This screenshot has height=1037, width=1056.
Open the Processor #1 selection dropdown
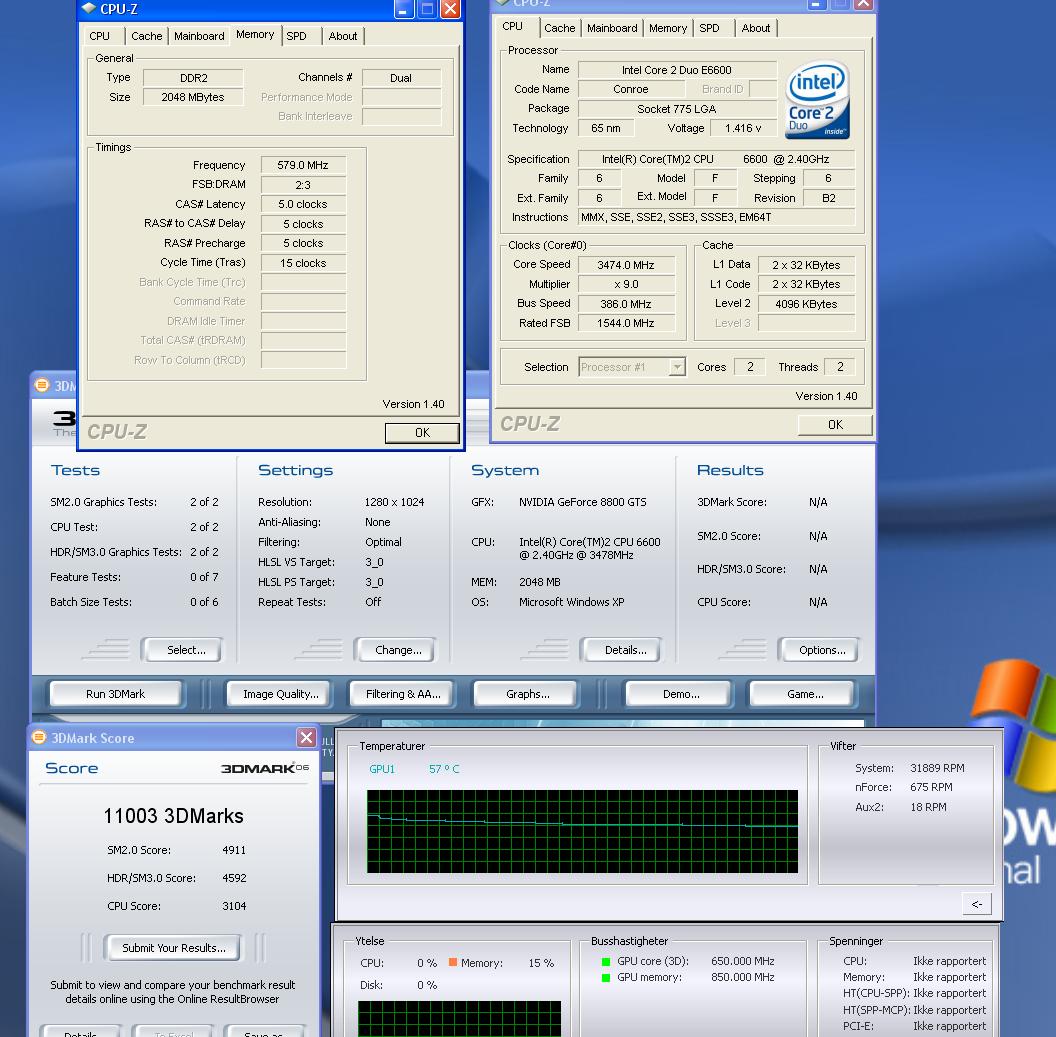pyautogui.click(x=677, y=367)
